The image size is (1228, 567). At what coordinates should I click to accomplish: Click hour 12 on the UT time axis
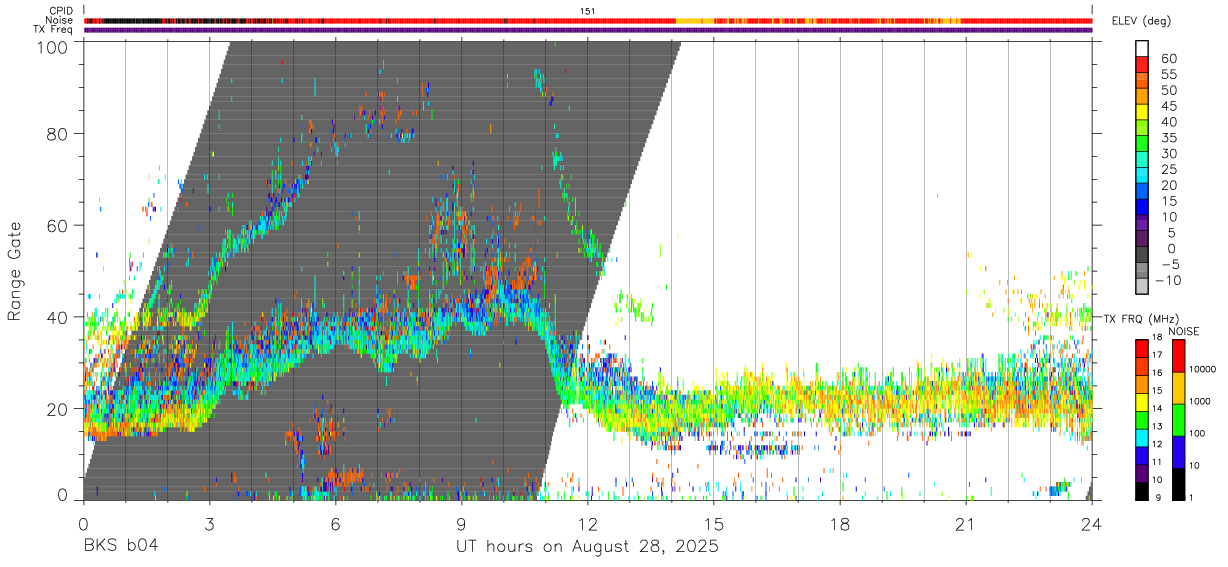point(587,523)
